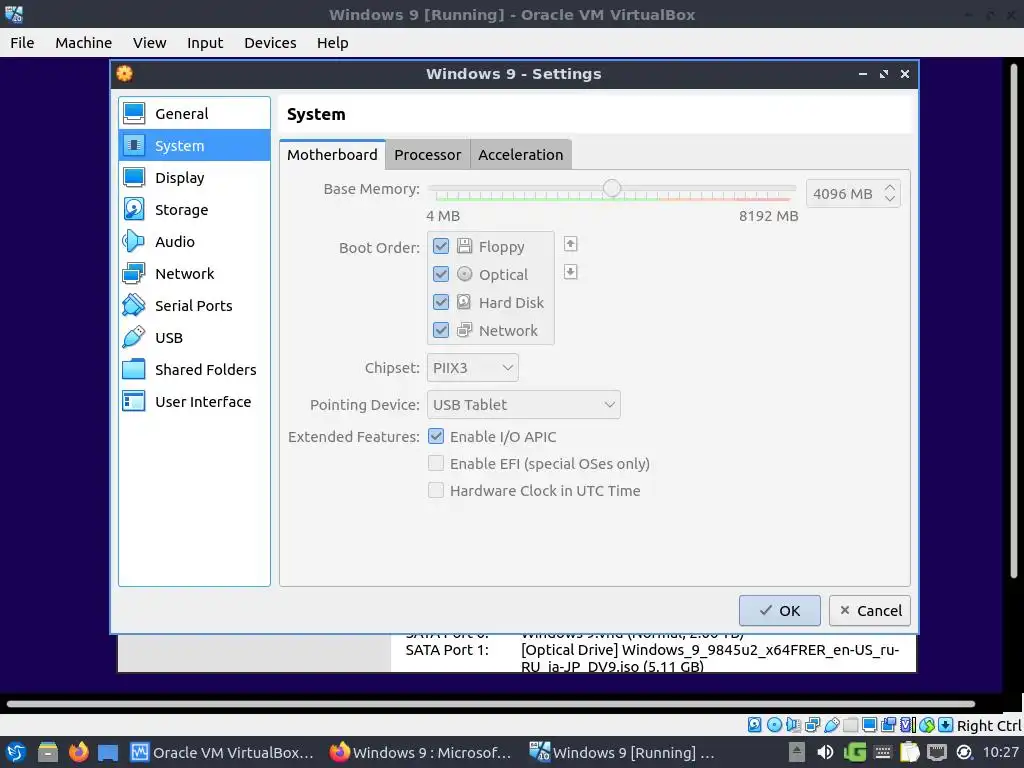The height and width of the screenshot is (768, 1024).
Task: Open the Devices menu
Action: pyautogui.click(x=270, y=43)
